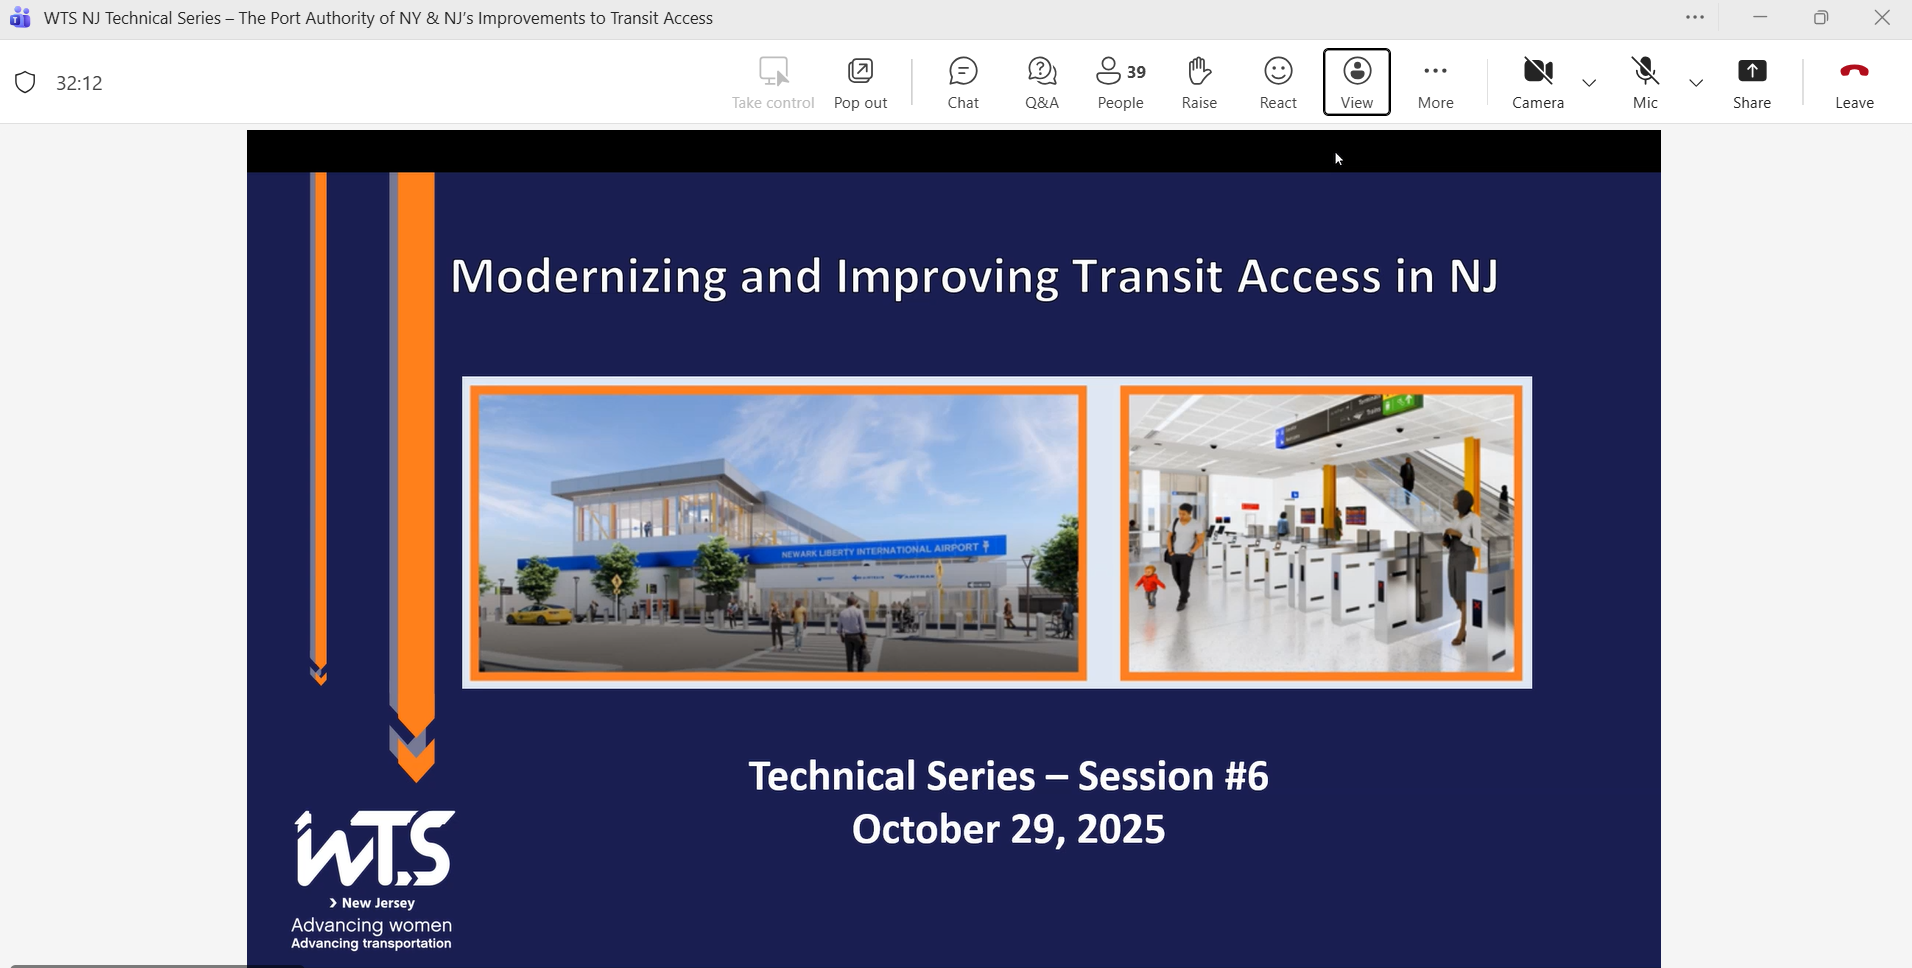Click the horizontal scrollbar at bottom

150,965
